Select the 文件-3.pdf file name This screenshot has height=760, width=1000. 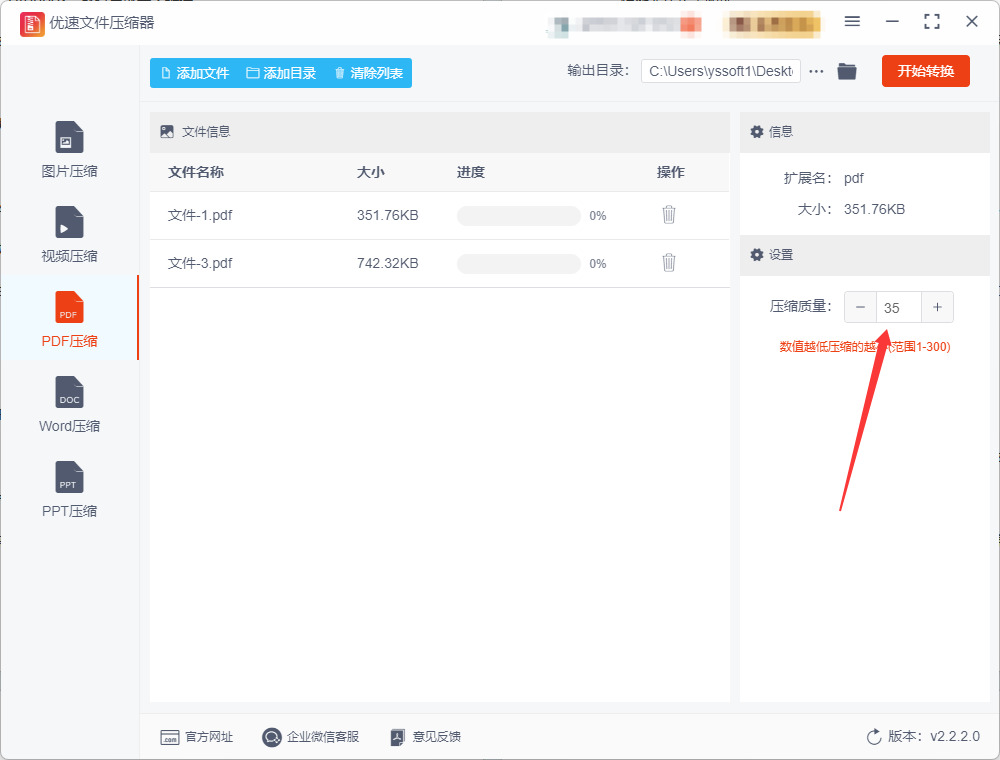[200, 263]
